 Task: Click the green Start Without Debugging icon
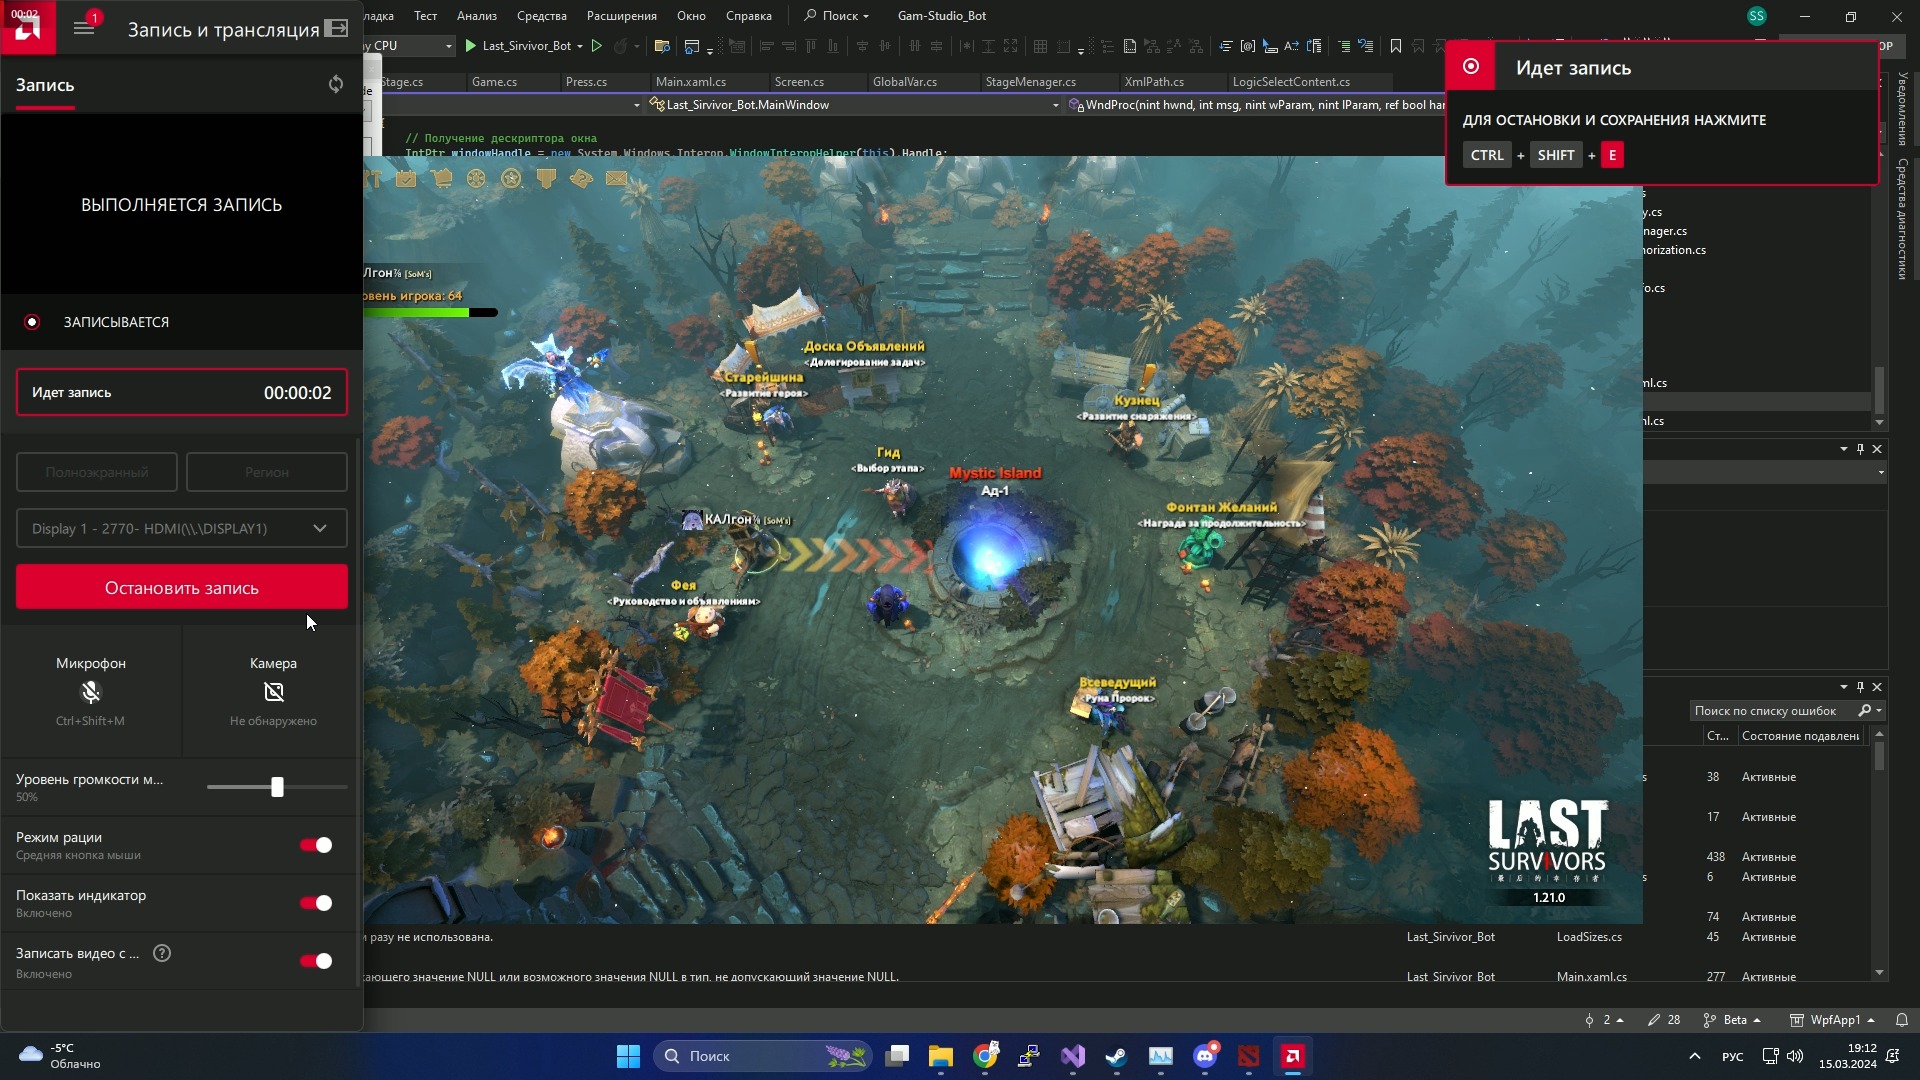597,46
